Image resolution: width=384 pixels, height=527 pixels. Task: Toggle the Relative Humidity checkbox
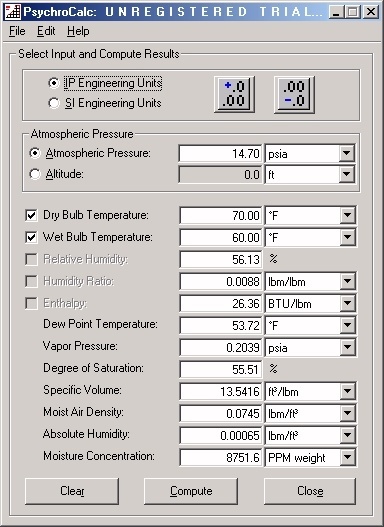31,259
